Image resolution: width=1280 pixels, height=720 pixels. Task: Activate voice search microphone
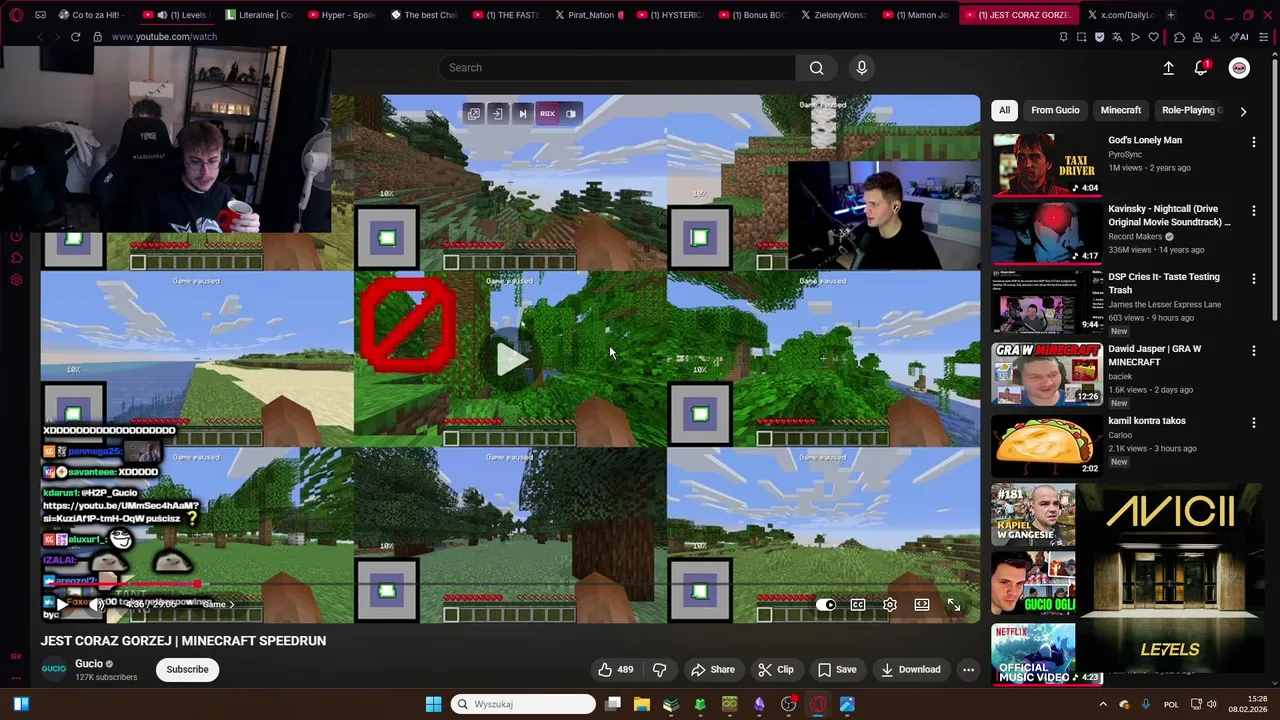coord(862,68)
